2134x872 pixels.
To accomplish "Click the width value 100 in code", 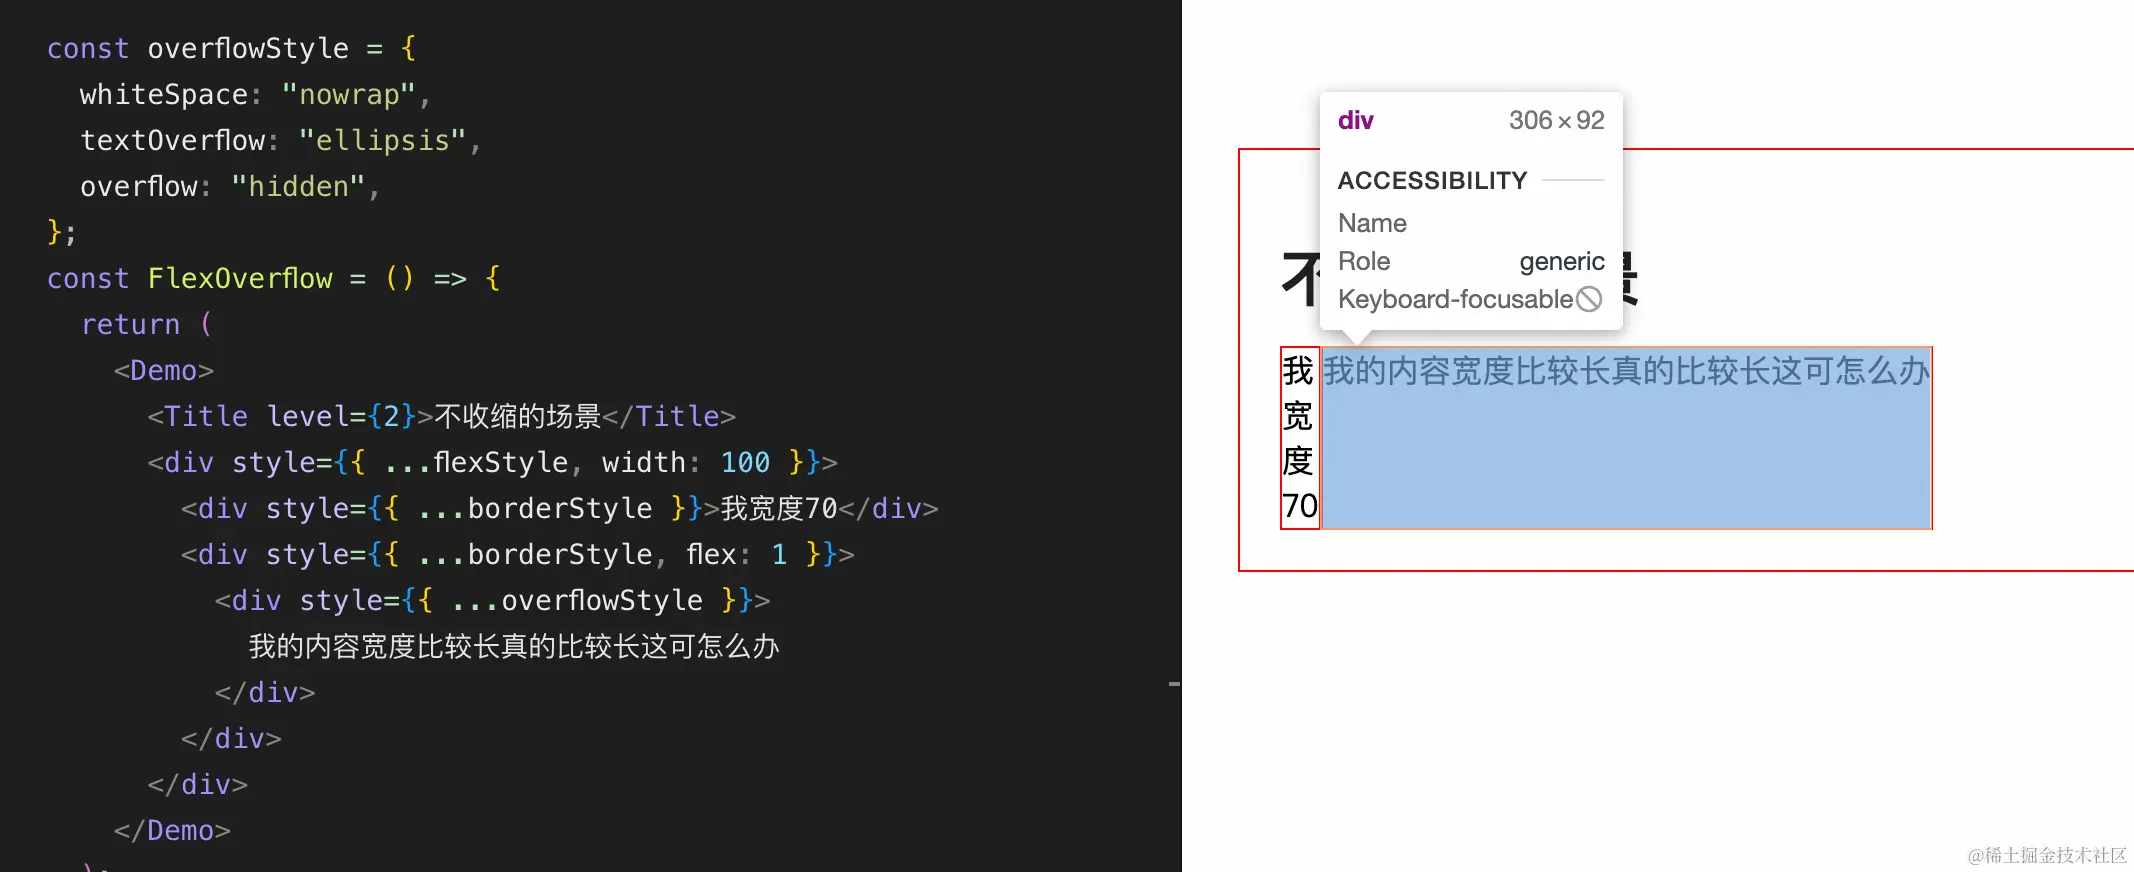I will coord(745,463).
